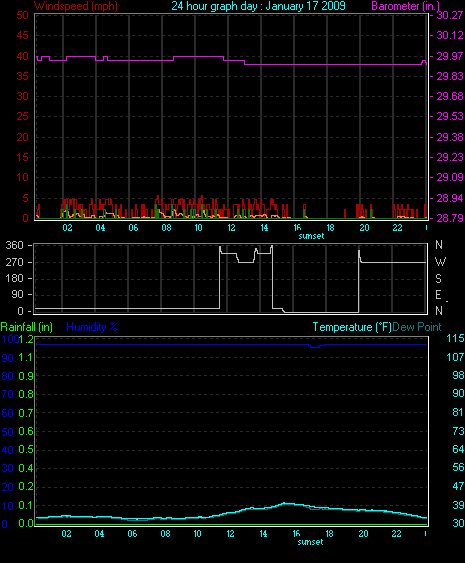
Task: Click the 12 hour tick on the wind graph
Action: tap(231, 228)
